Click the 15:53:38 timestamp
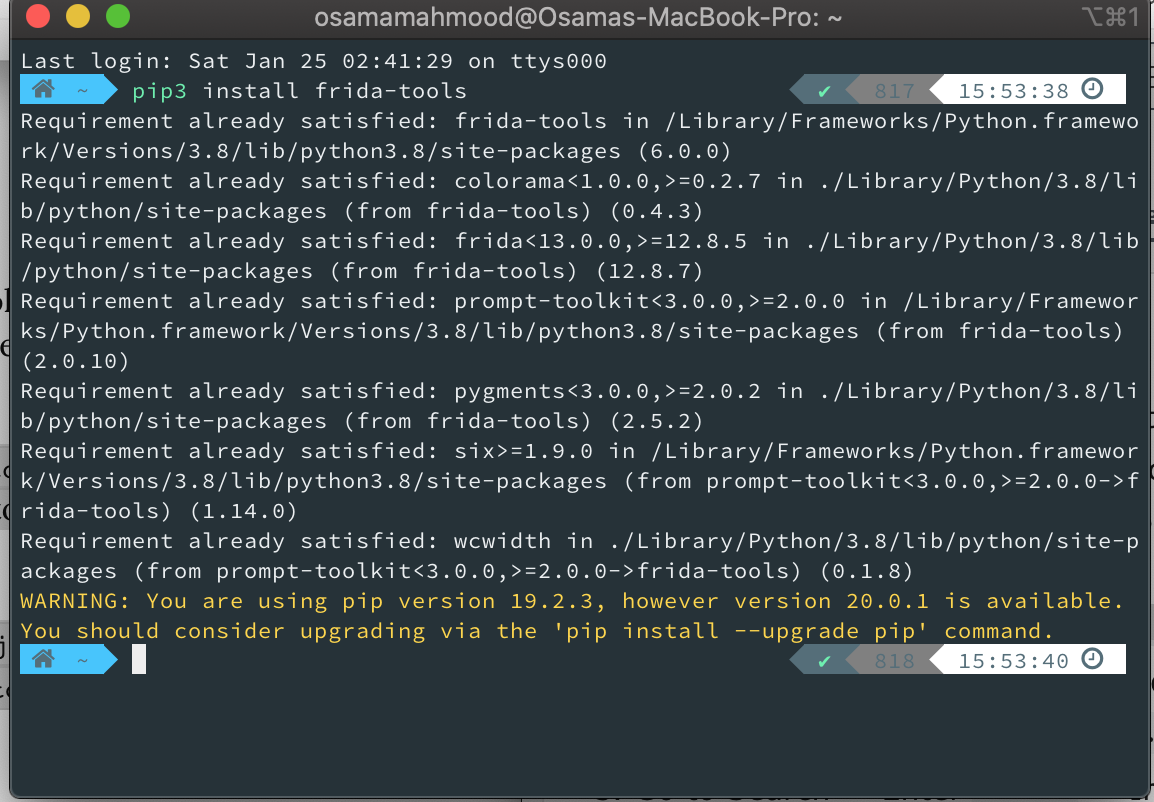This screenshot has width=1154, height=802. (1013, 91)
